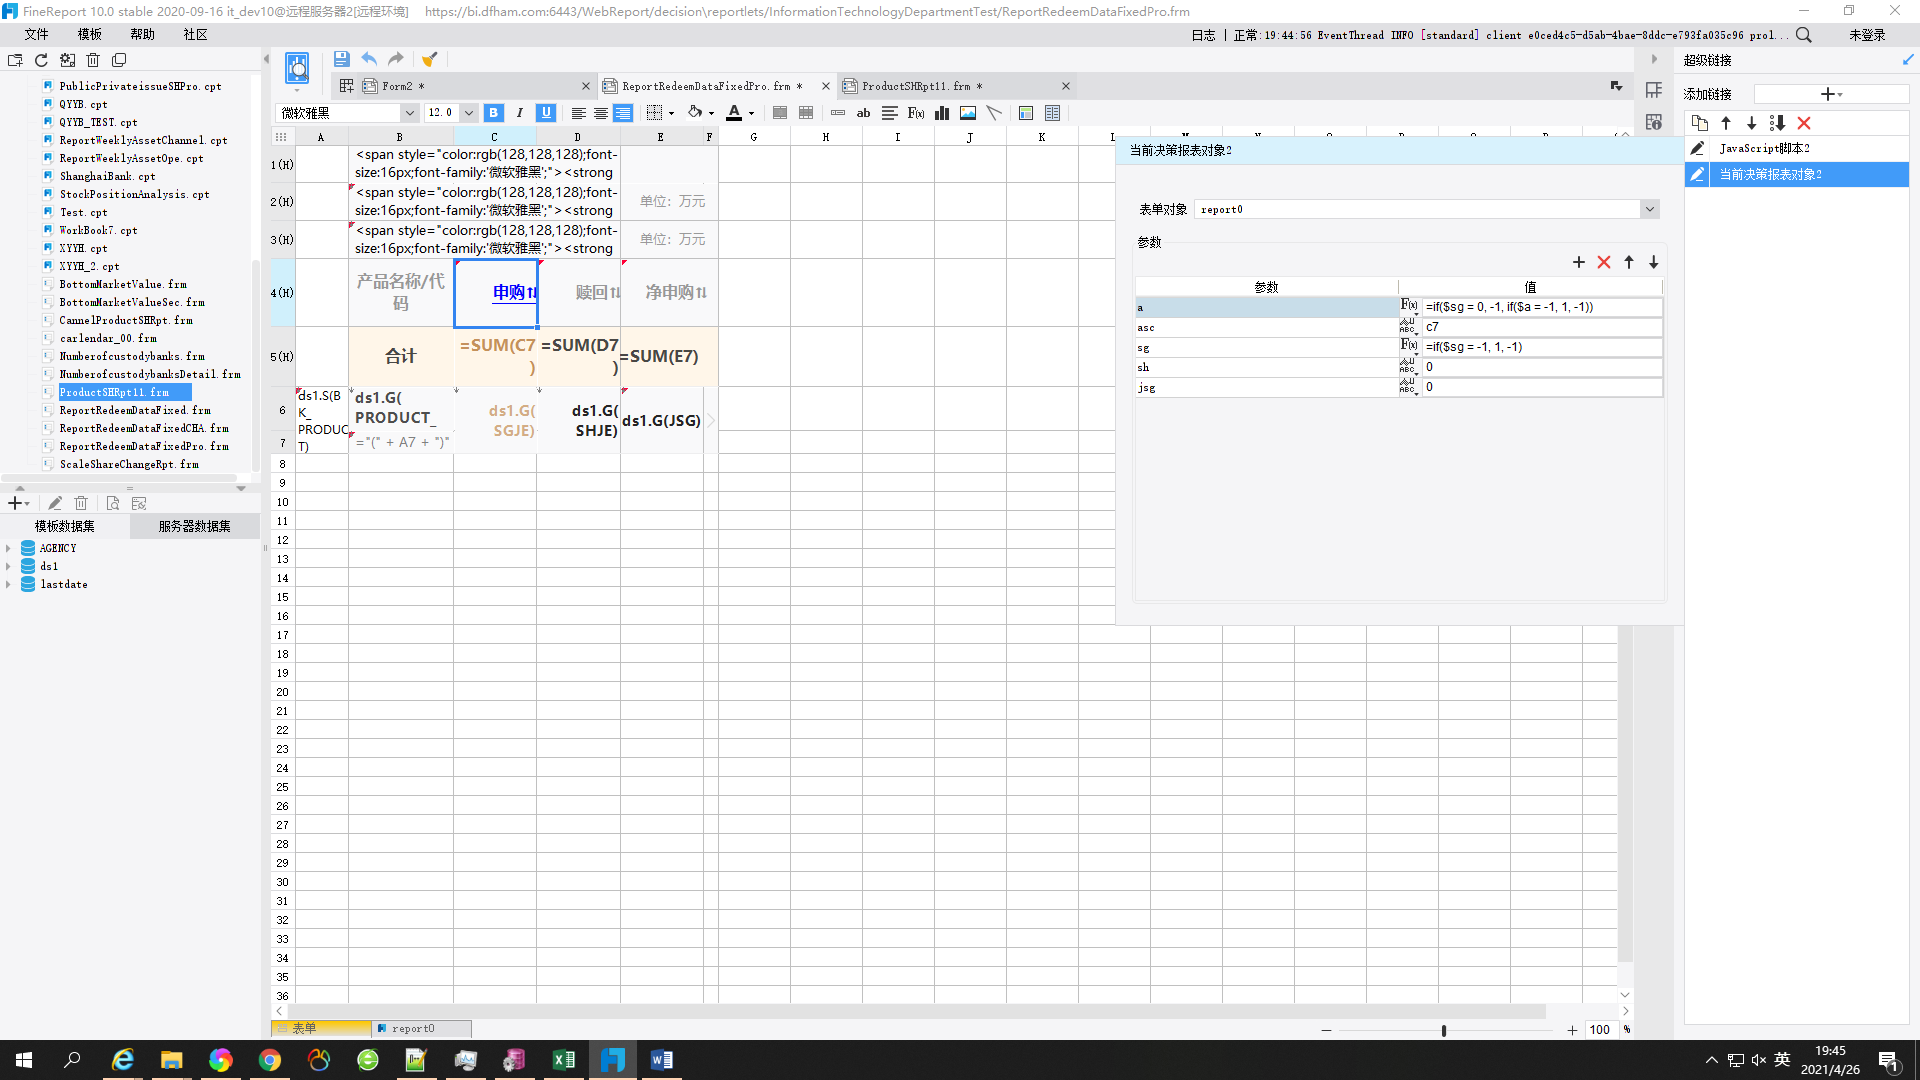Open the font size dropdown

coord(468,113)
